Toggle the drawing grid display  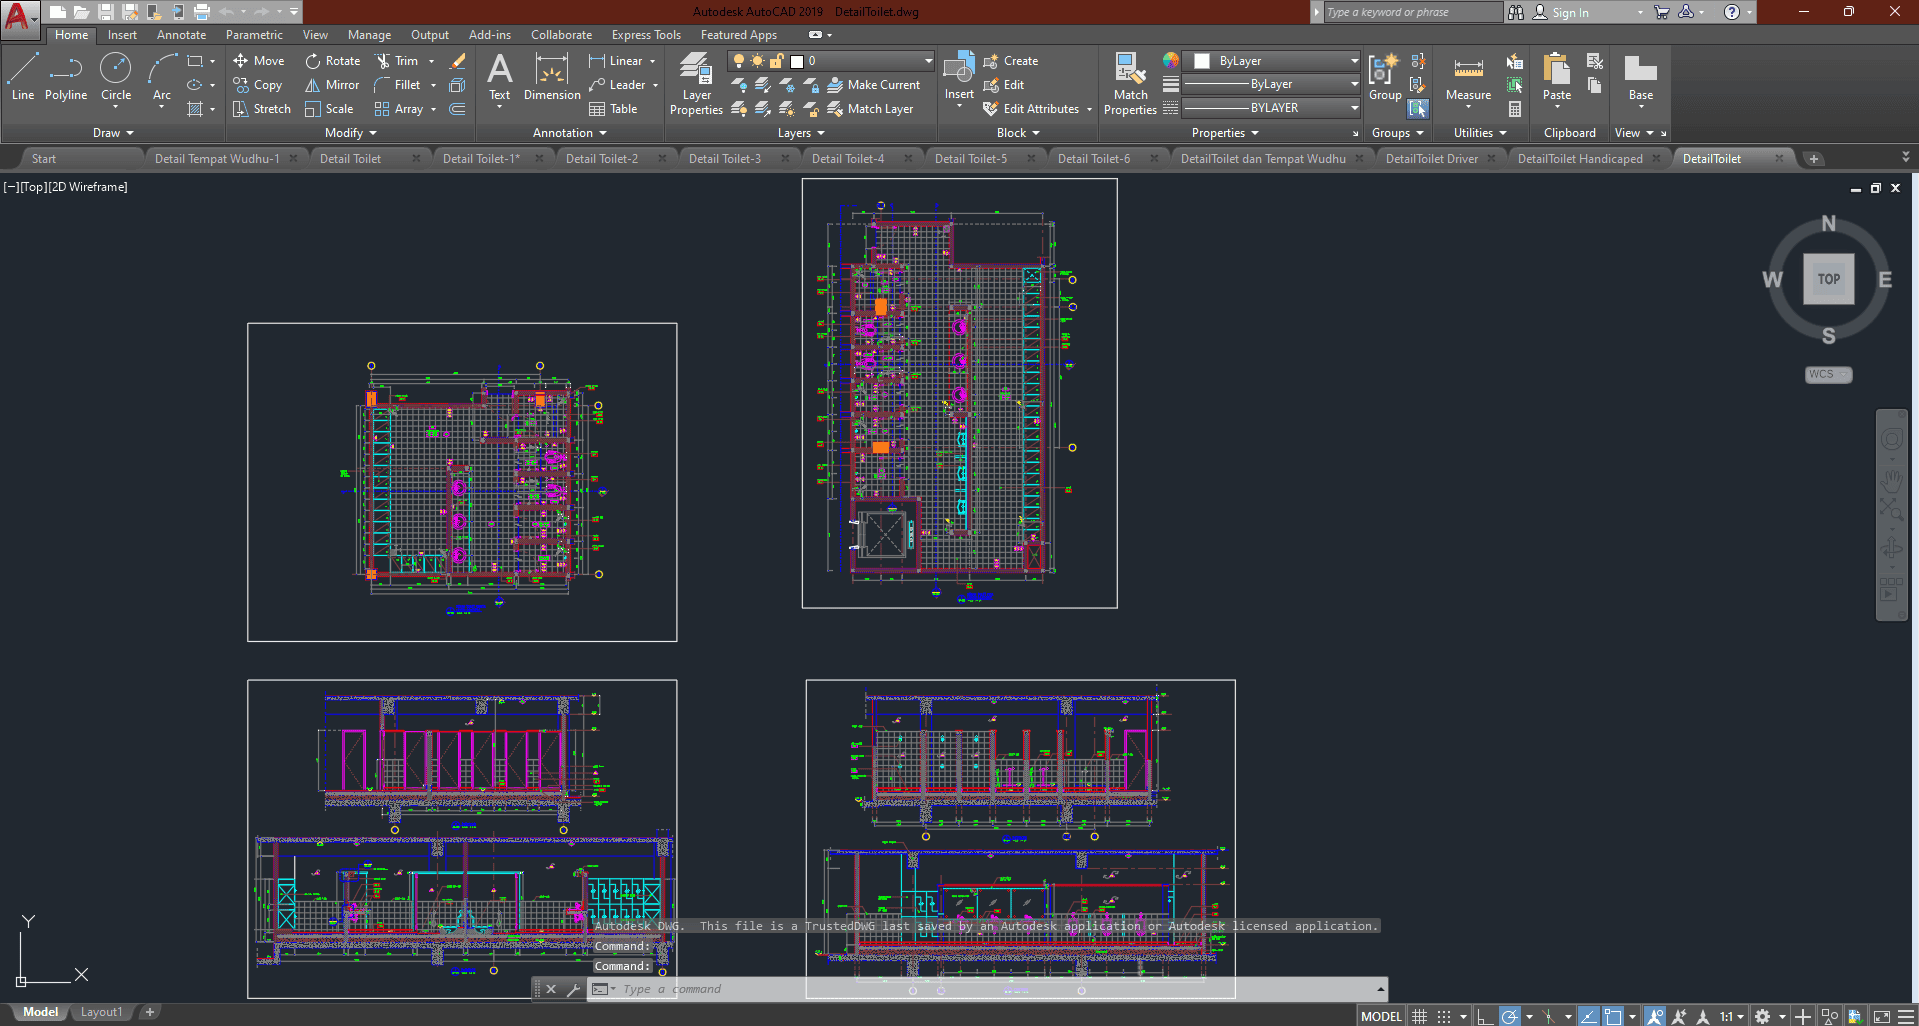point(1419,1016)
